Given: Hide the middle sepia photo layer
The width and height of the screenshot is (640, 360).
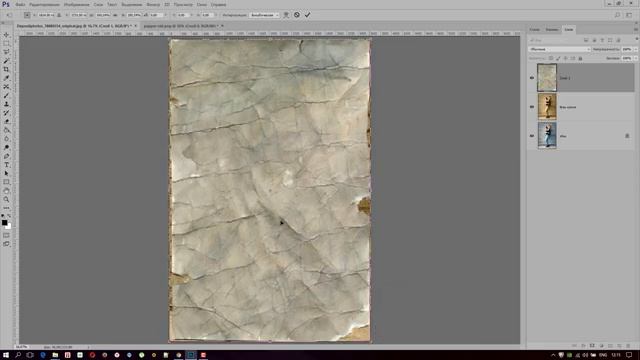Looking at the screenshot, I should coord(532,107).
